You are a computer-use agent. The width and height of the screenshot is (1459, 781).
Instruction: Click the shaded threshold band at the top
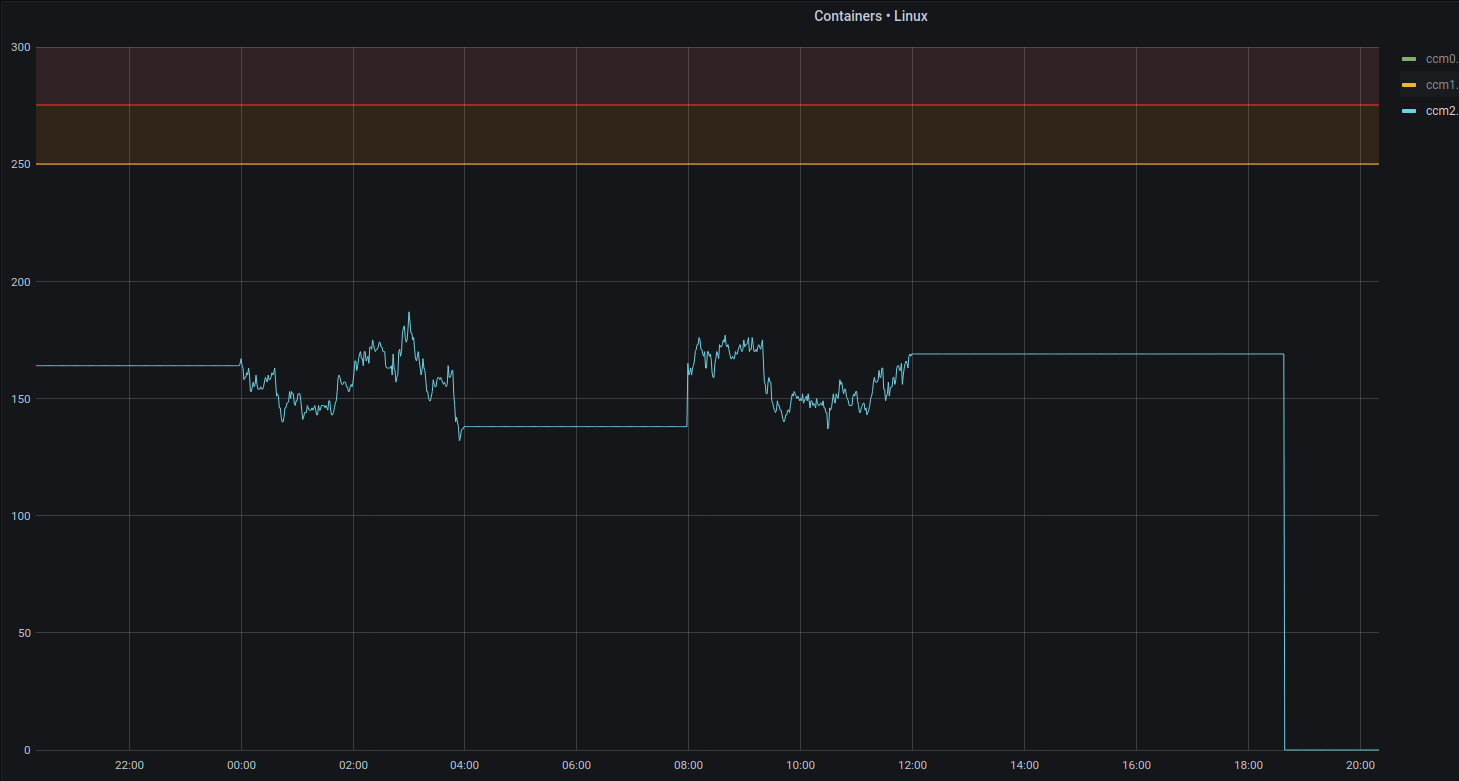(700, 75)
